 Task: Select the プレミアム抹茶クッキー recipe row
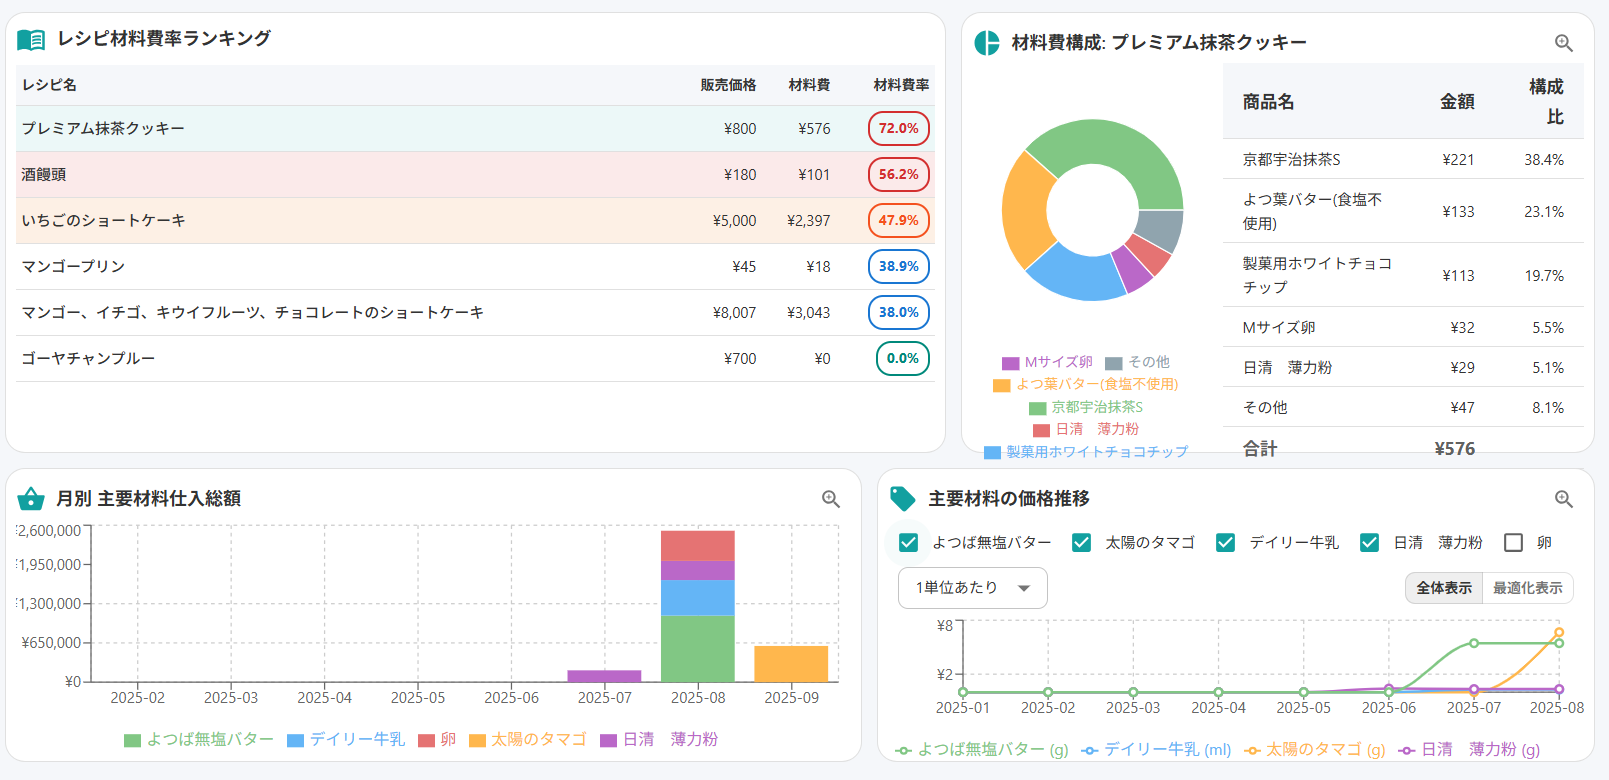click(476, 128)
